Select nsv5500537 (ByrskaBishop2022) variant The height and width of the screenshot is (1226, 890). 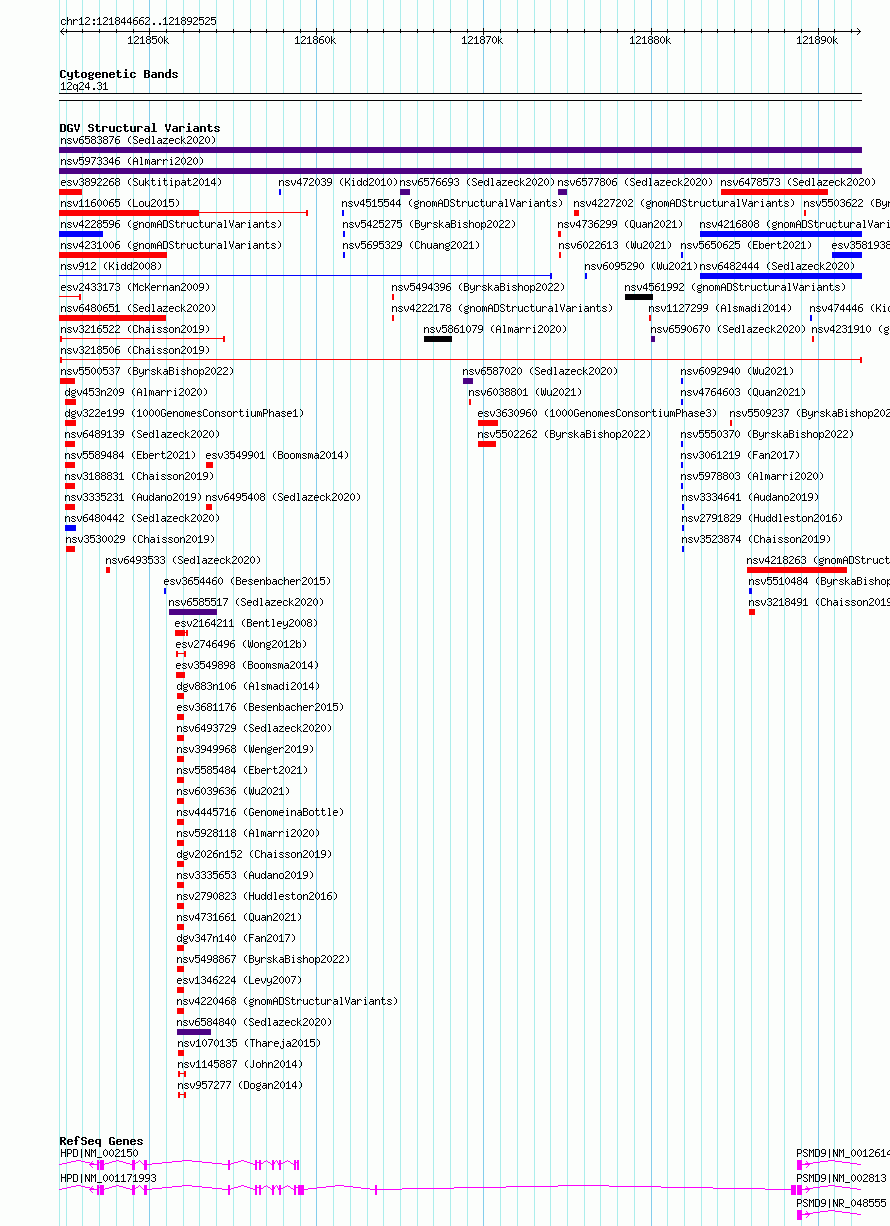pyautogui.click(x=147, y=371)
